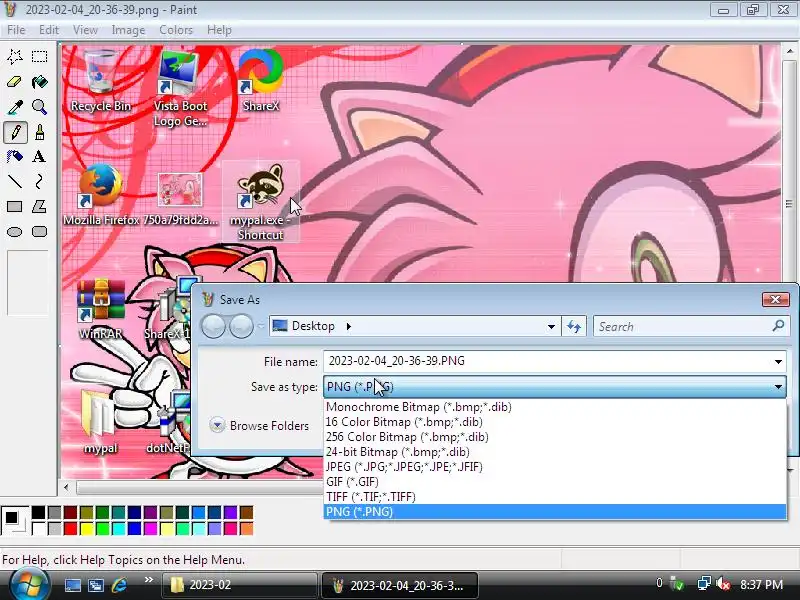Click the Paint taskbar button
Viewport: 800px width, 600px height.
coord(399,585)
